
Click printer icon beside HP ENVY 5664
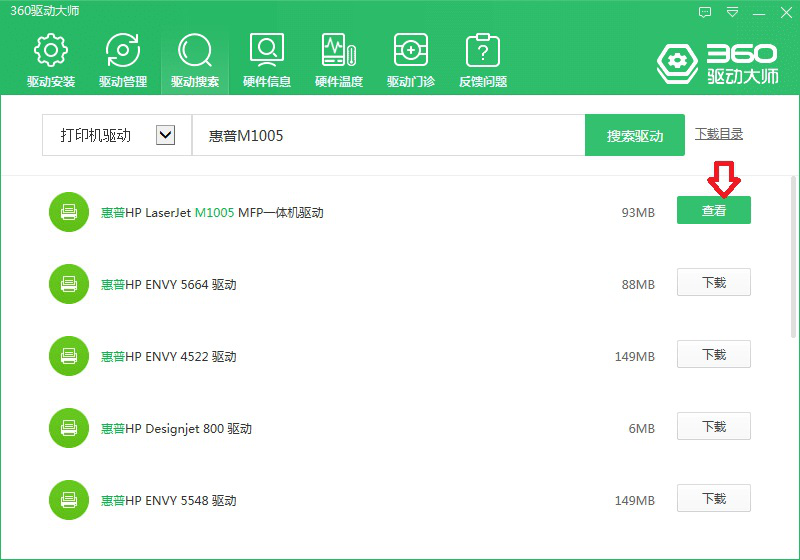[69, 284]
